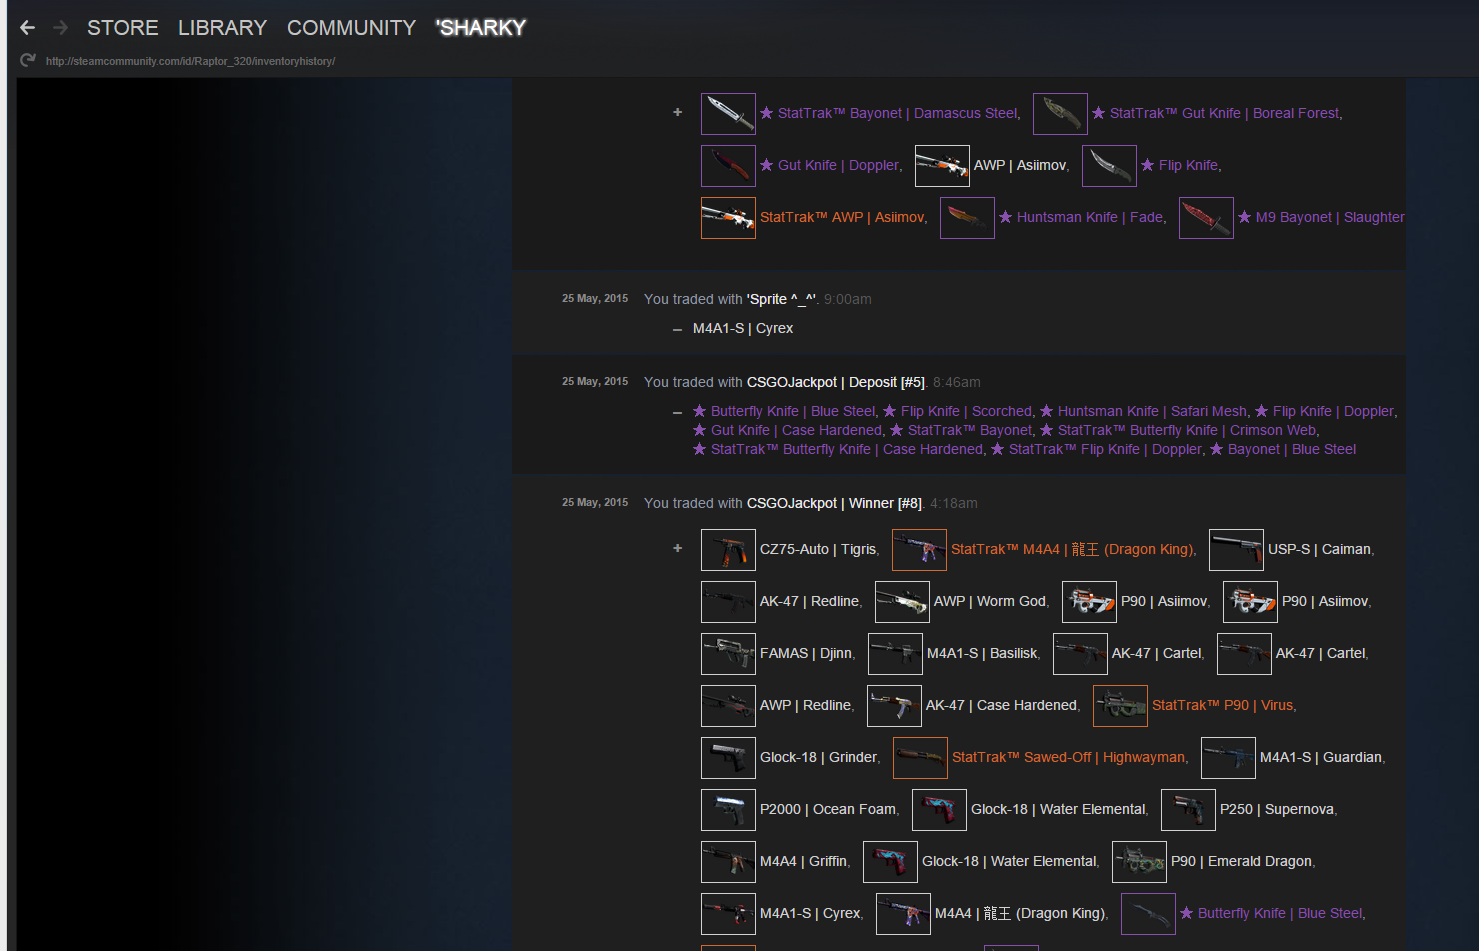
Task: Click M9 Bayonet | Slaughter item name
Action: pyautogui.click(x=1321, y=217)
